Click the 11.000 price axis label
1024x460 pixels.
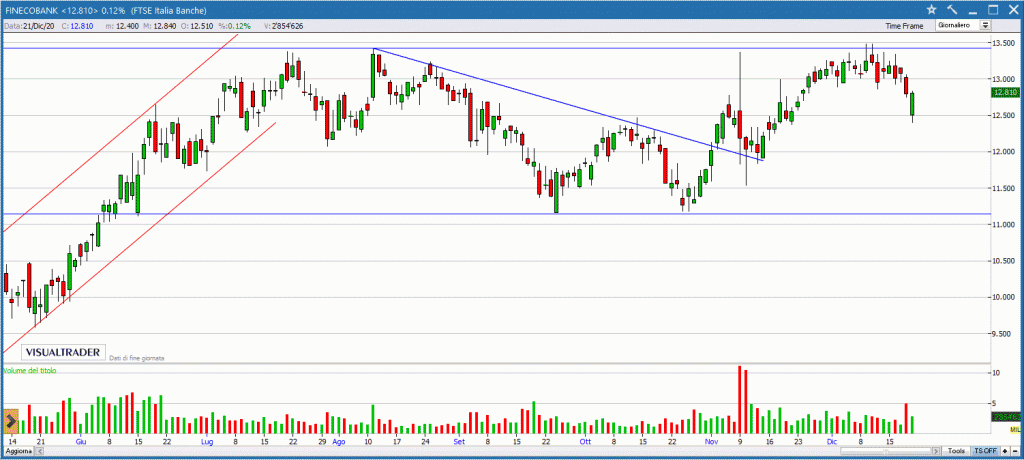pos(1002,224)
